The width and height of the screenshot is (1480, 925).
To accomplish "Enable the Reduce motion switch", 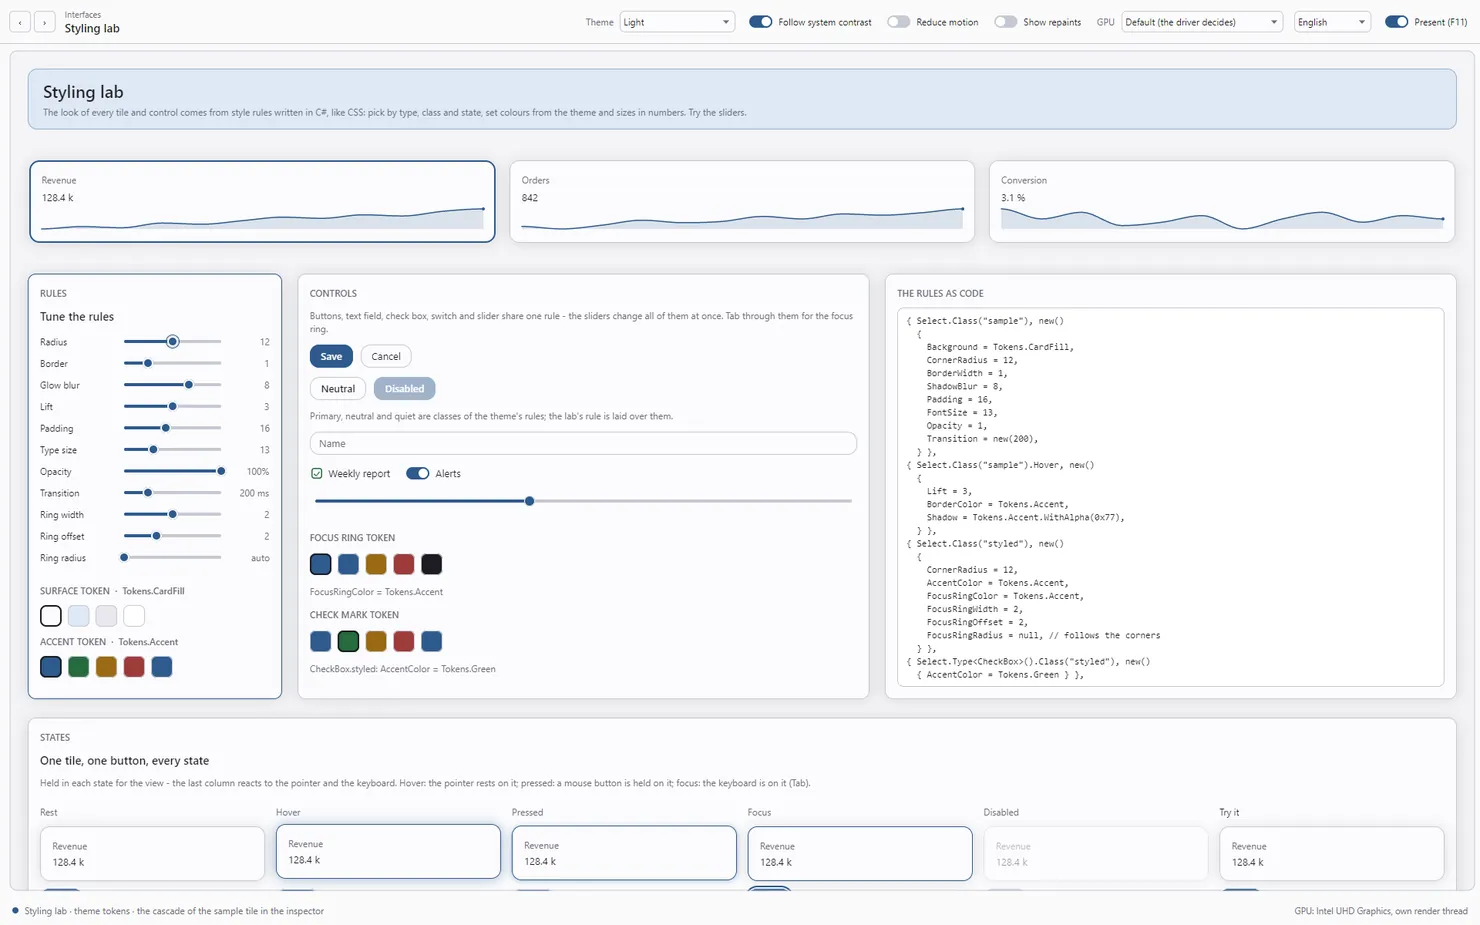I will click(898, 22).
